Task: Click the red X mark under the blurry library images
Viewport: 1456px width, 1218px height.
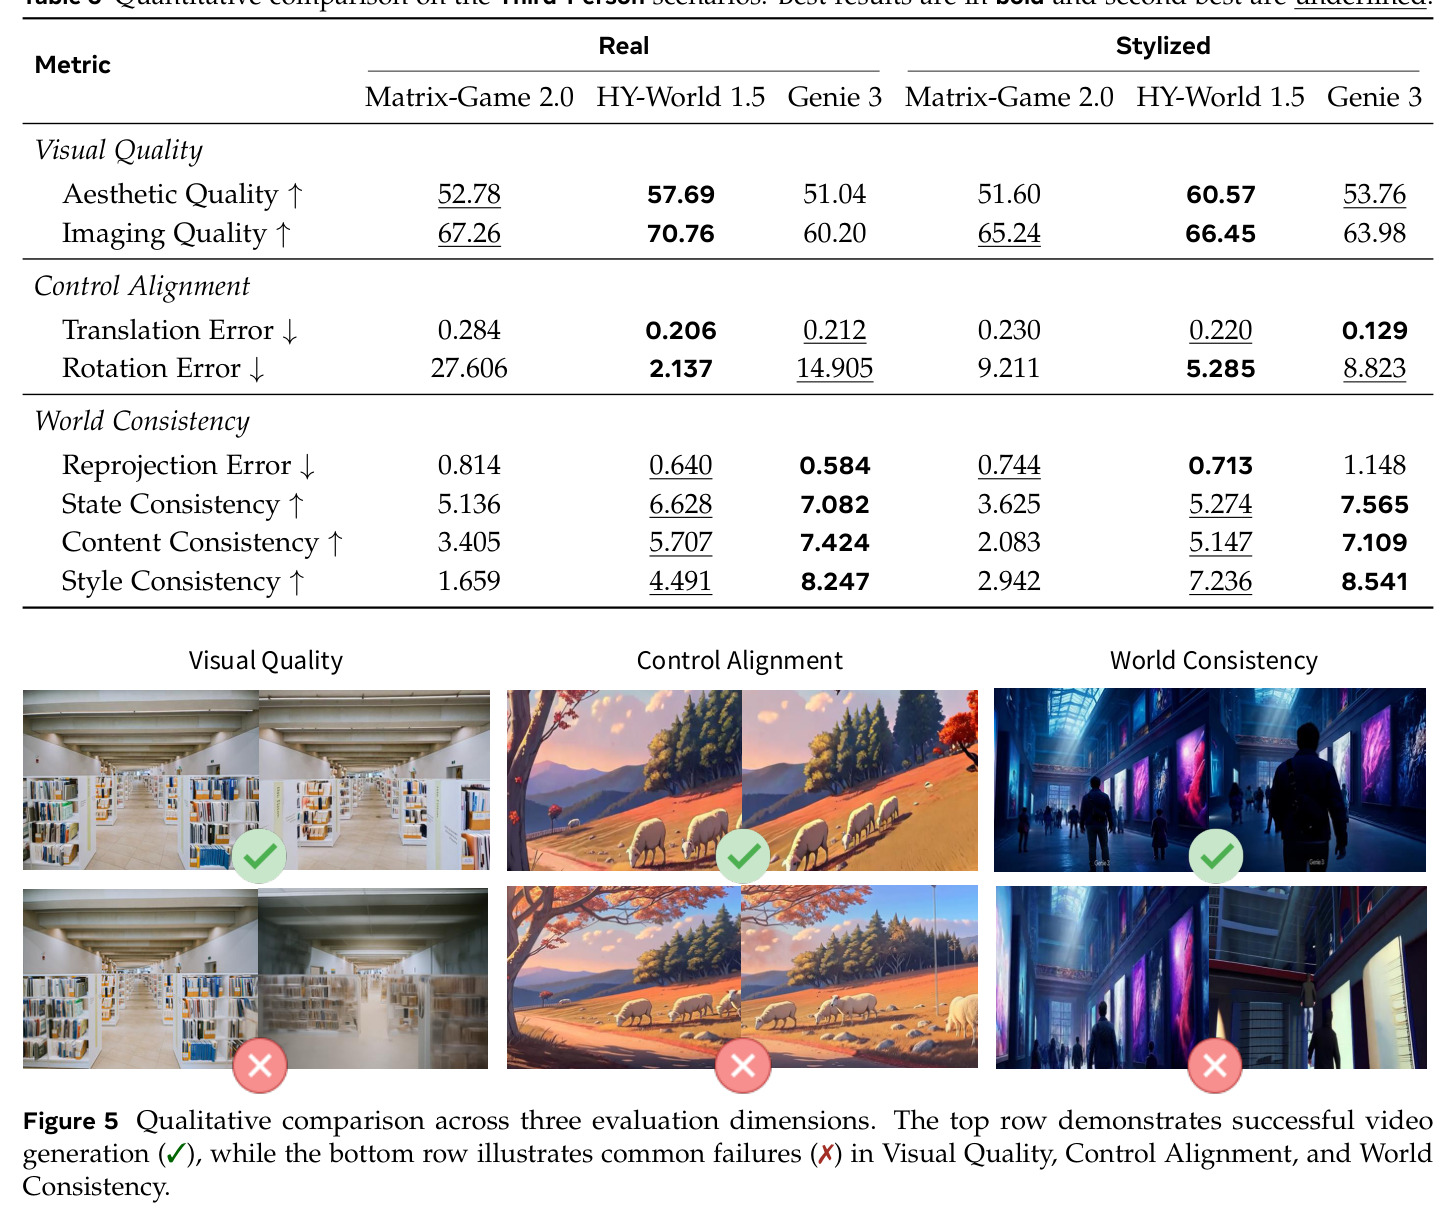Action: tap(260, 1065)
